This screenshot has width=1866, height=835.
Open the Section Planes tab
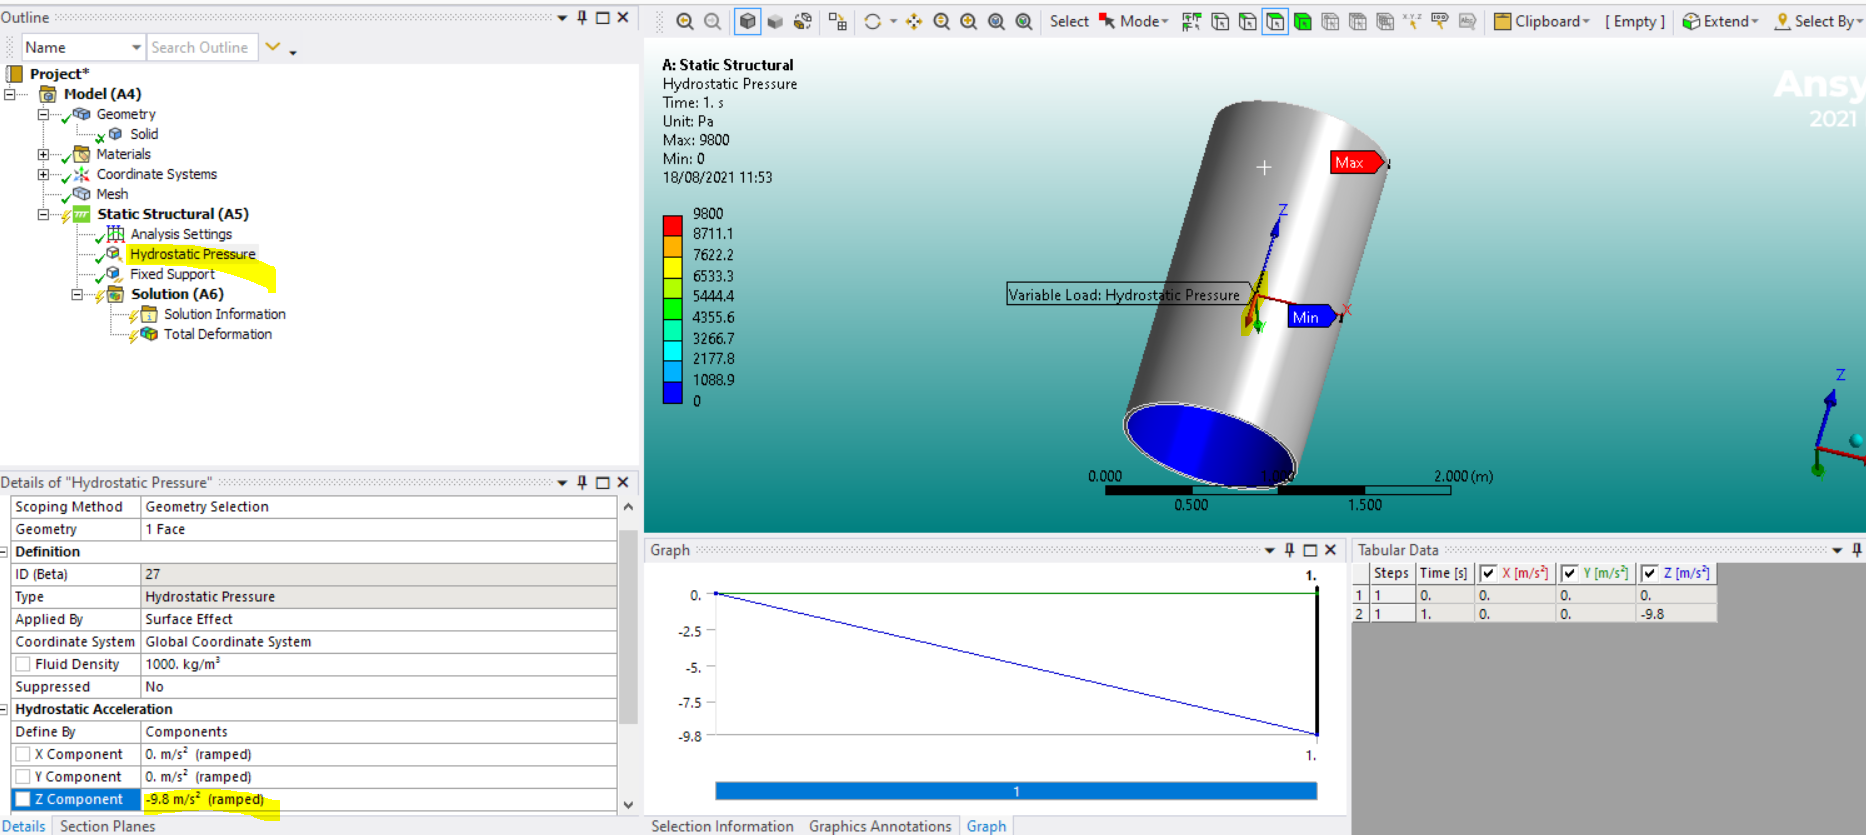pos(107,826)
